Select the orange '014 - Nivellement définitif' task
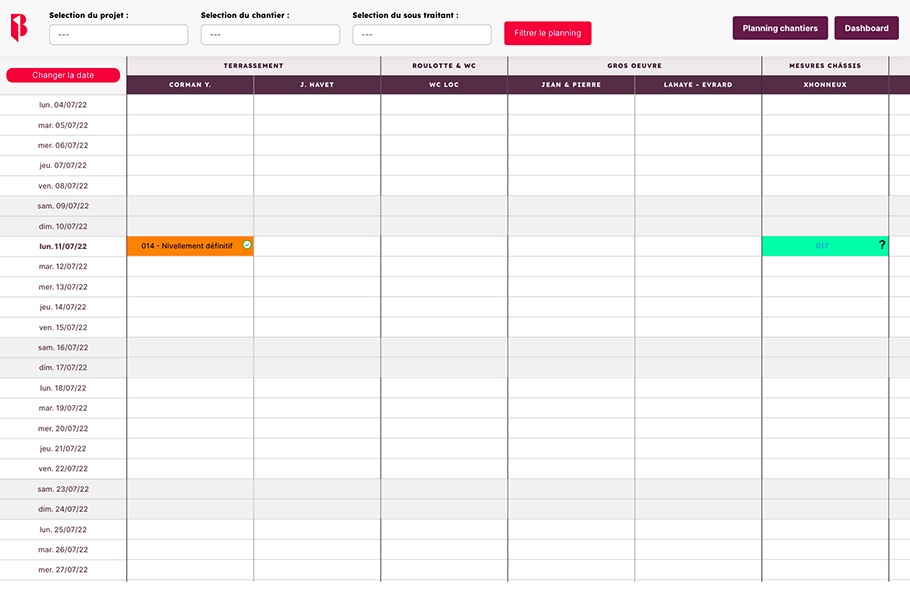The width and height of the screenshot is (910, 597). point(186,246)
